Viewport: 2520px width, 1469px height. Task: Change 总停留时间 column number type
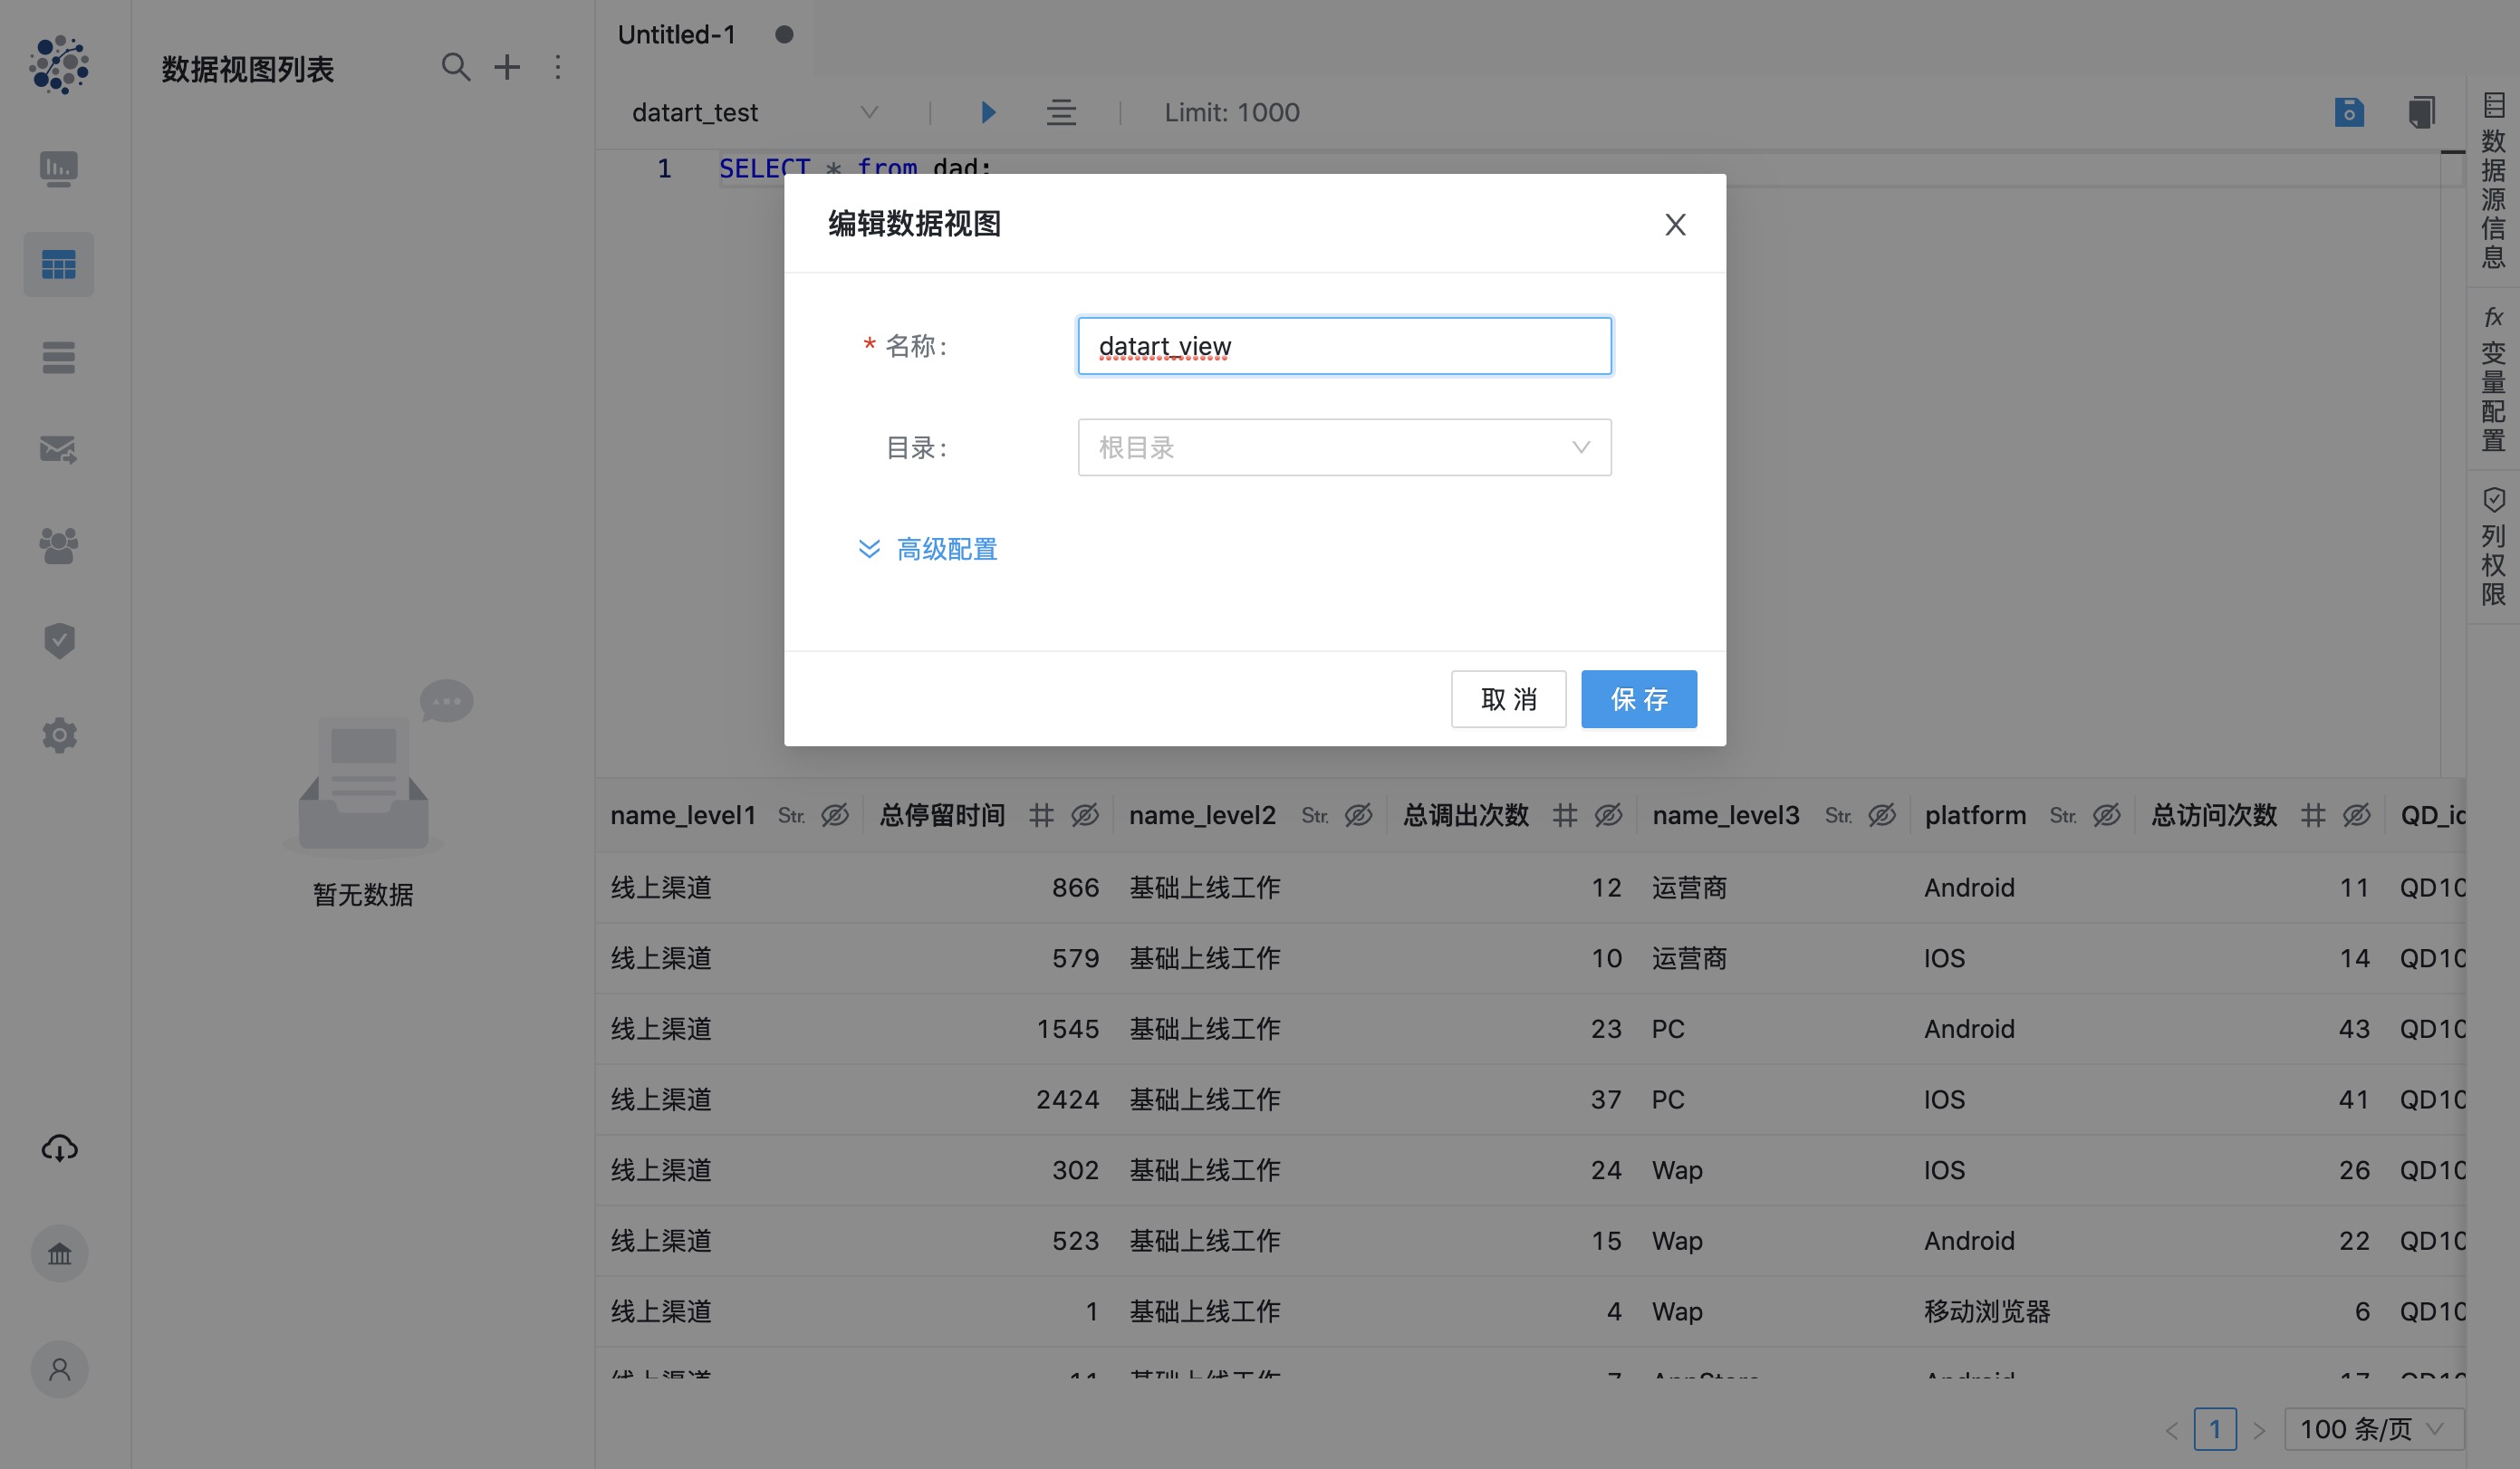click(1042, 815)
